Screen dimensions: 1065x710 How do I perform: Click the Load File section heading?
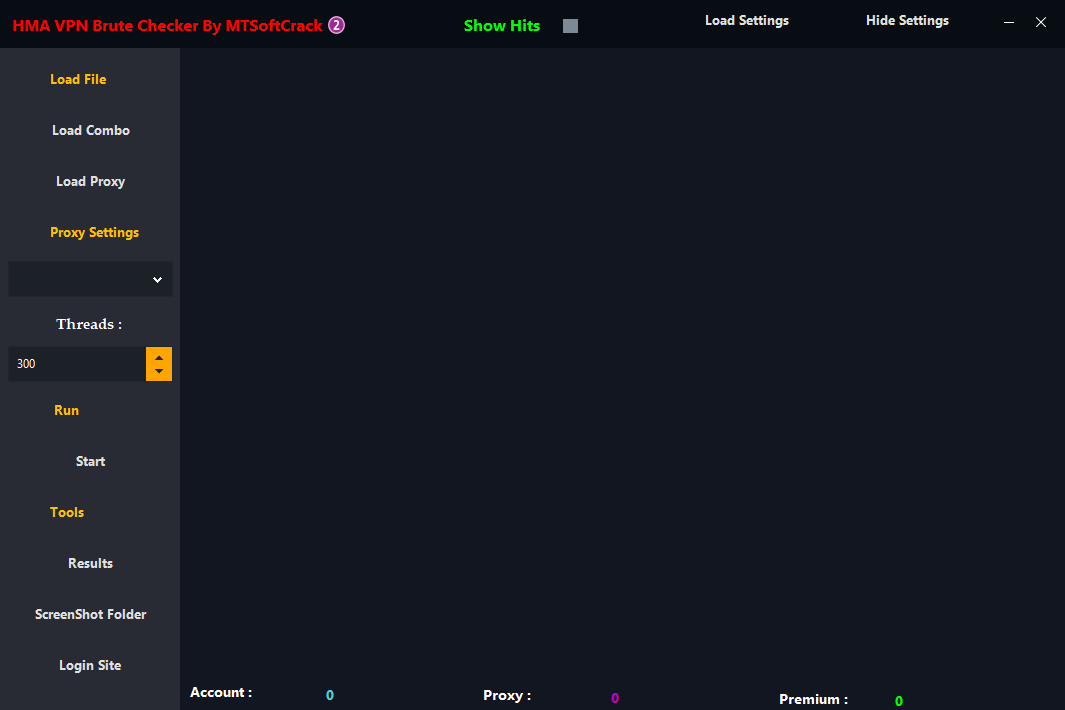[x=78, y=79]
